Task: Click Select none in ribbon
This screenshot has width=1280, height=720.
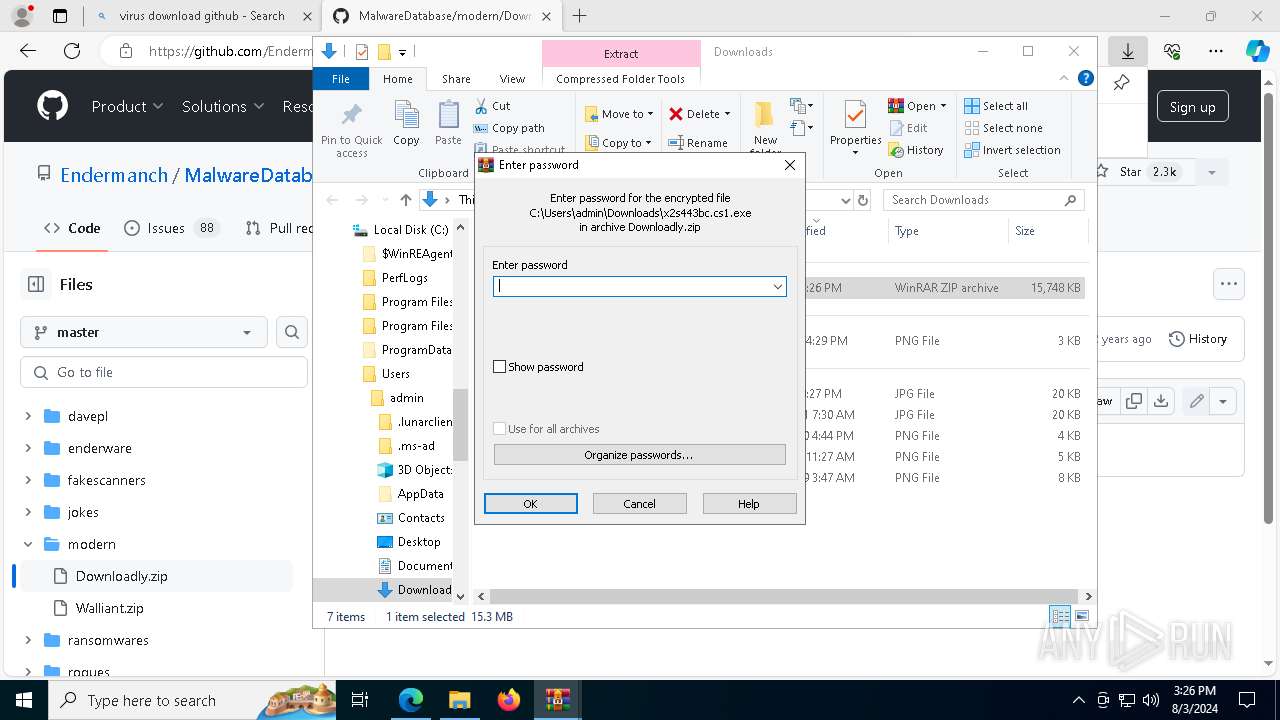Action: click(x=1003, y=128)
